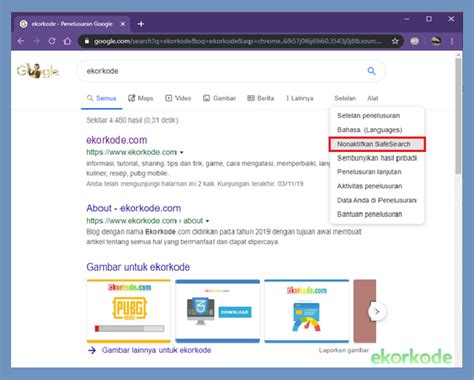Select Data Anda di Penelusuran
This screenshot has width=474, height=380.
[x=377, y=200]
